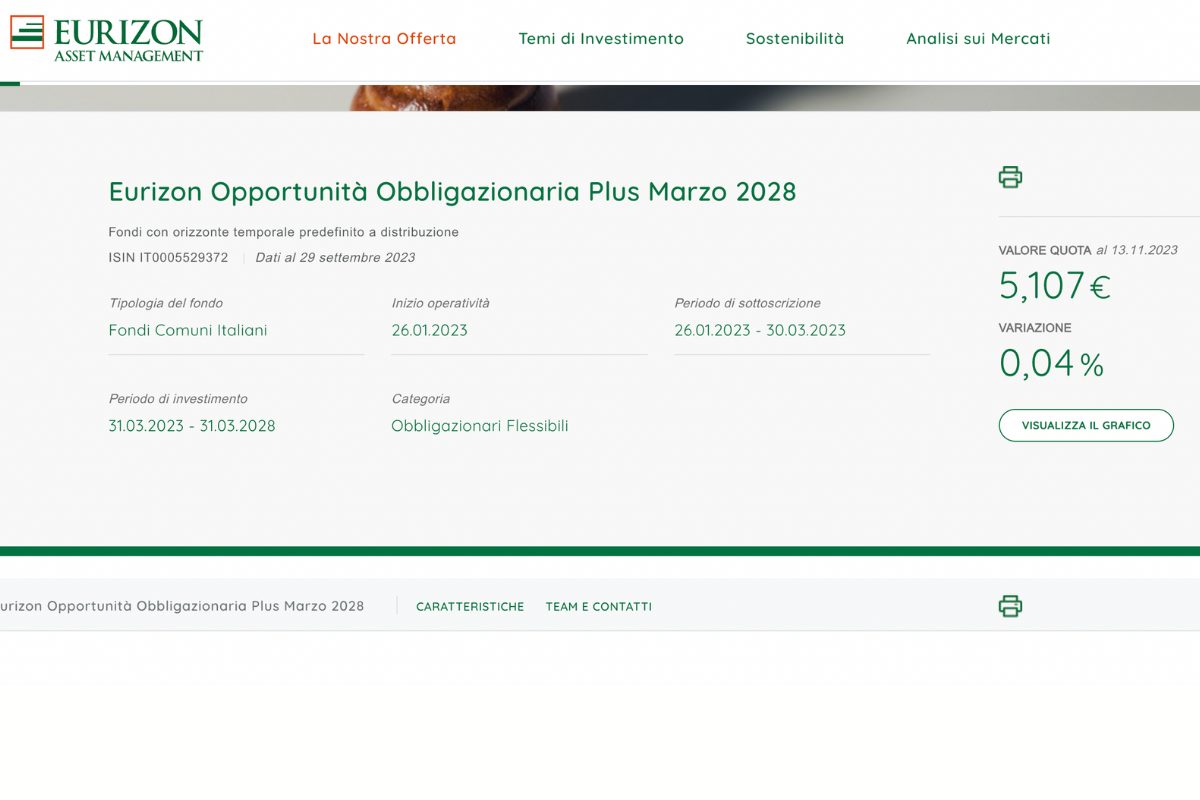Click the 0,04 % variazione figure
The height and width of the screenshot is (800, 1200).
tap(1051, 364)
